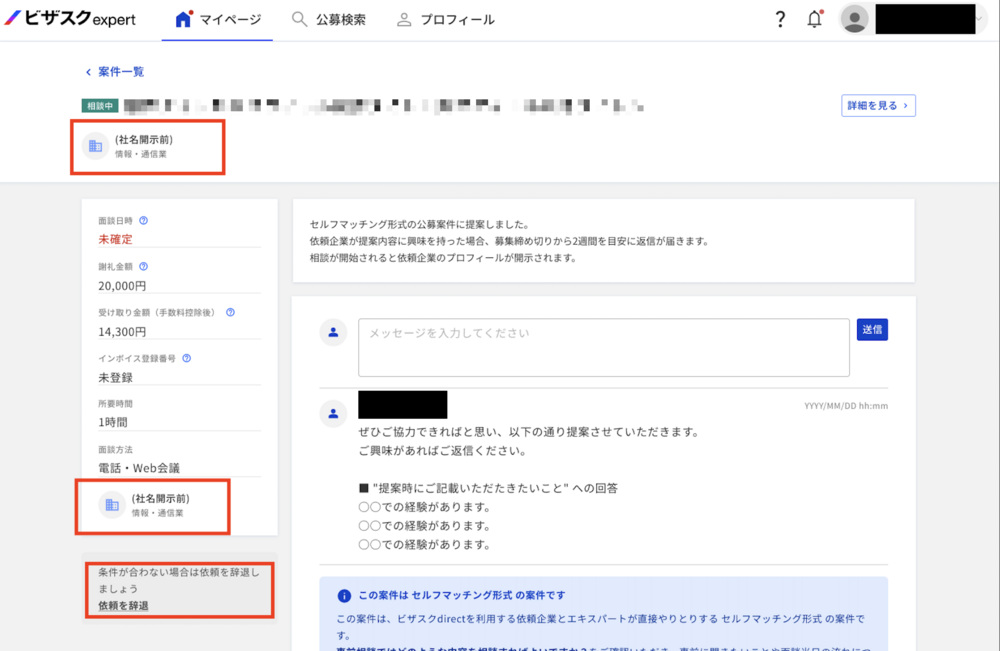Click the help icon next to 受け取り金額
Screen dimensions: 1000x651
230,312
